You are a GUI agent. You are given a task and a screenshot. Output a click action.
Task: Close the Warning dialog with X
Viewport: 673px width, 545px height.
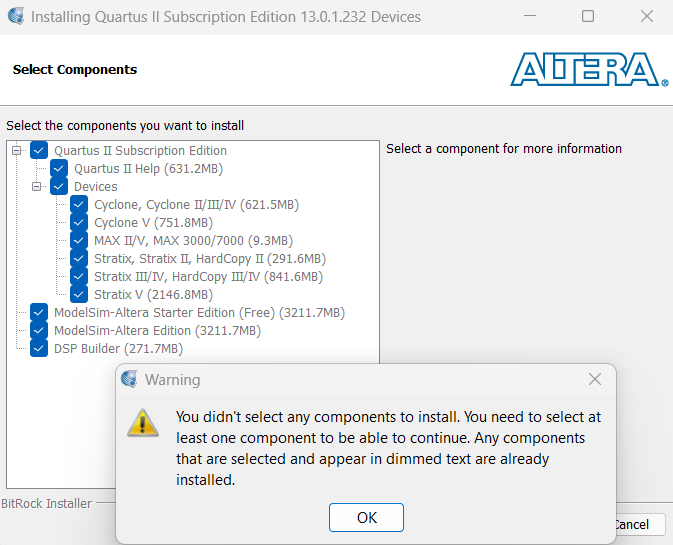coord(595,380)
